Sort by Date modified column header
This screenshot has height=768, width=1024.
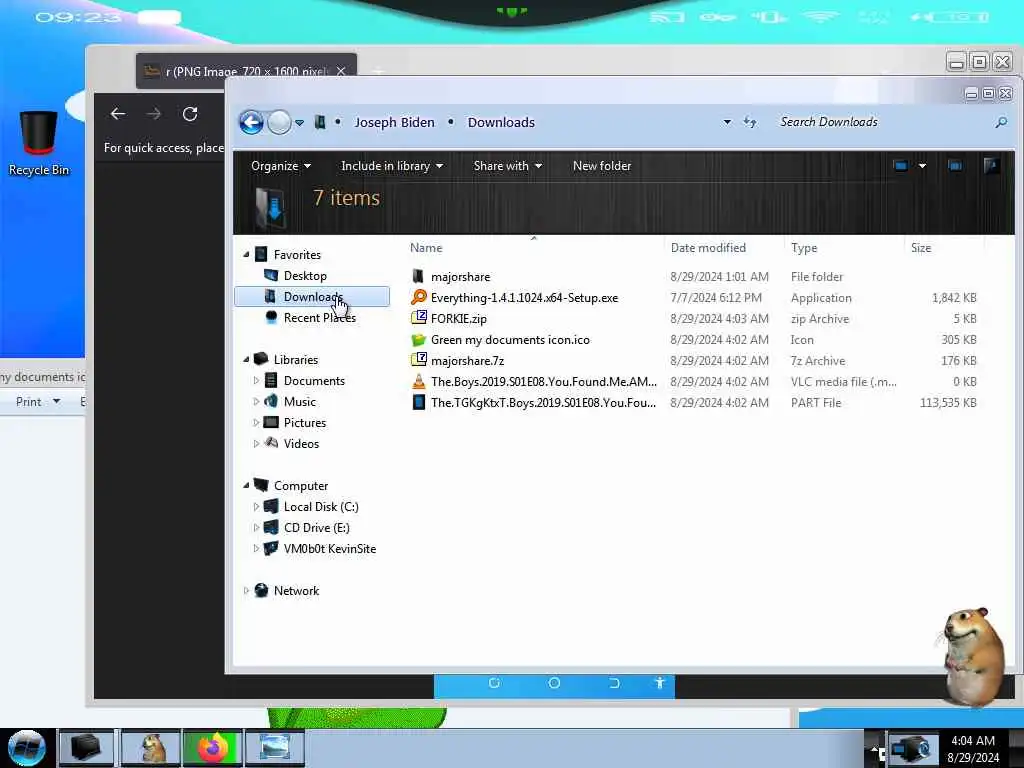(708, 248)
